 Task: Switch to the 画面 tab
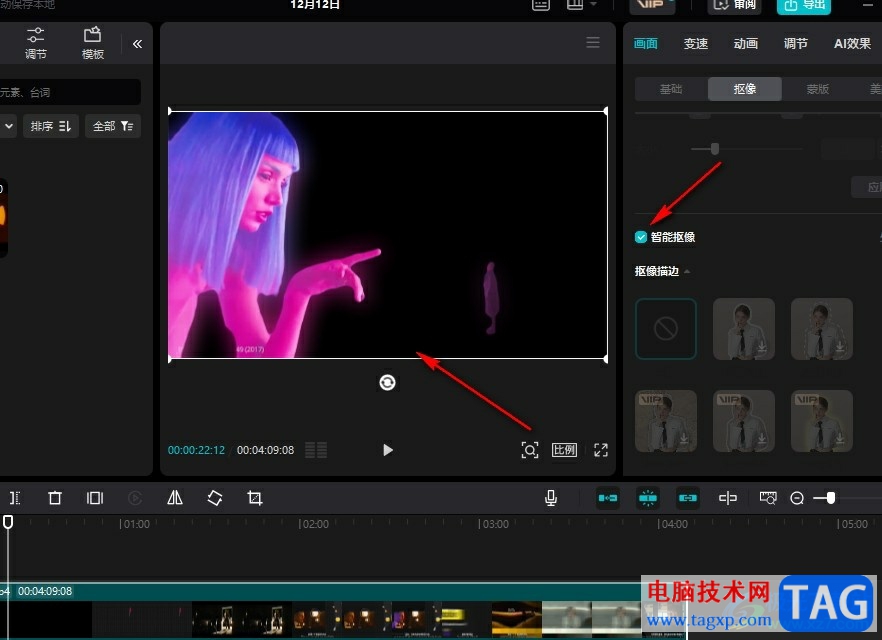[x=645, y=43]
